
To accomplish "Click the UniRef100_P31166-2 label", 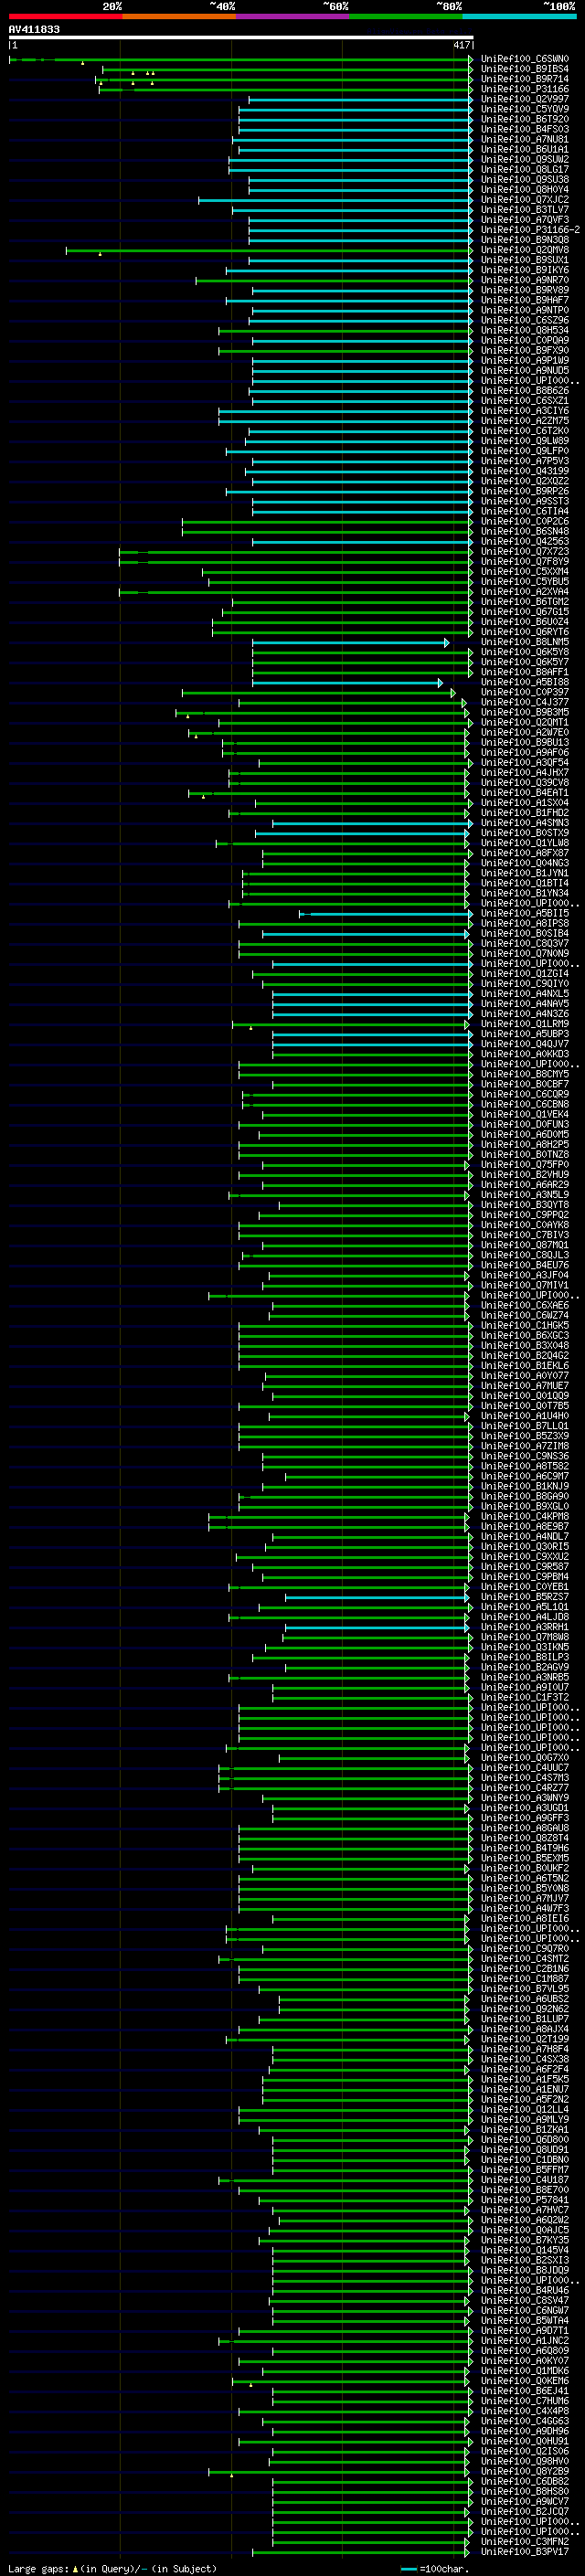I will (x=530, y=230).
